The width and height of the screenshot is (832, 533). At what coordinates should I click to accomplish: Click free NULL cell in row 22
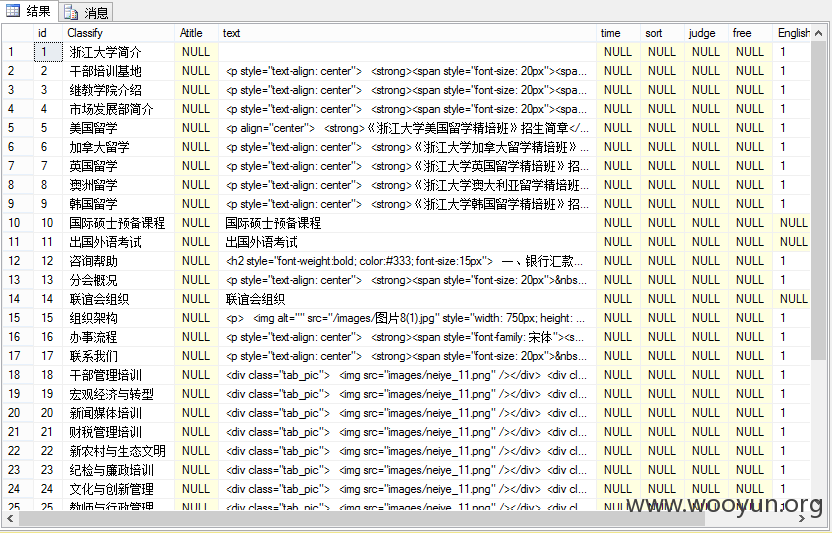click(x=750, y=451)
